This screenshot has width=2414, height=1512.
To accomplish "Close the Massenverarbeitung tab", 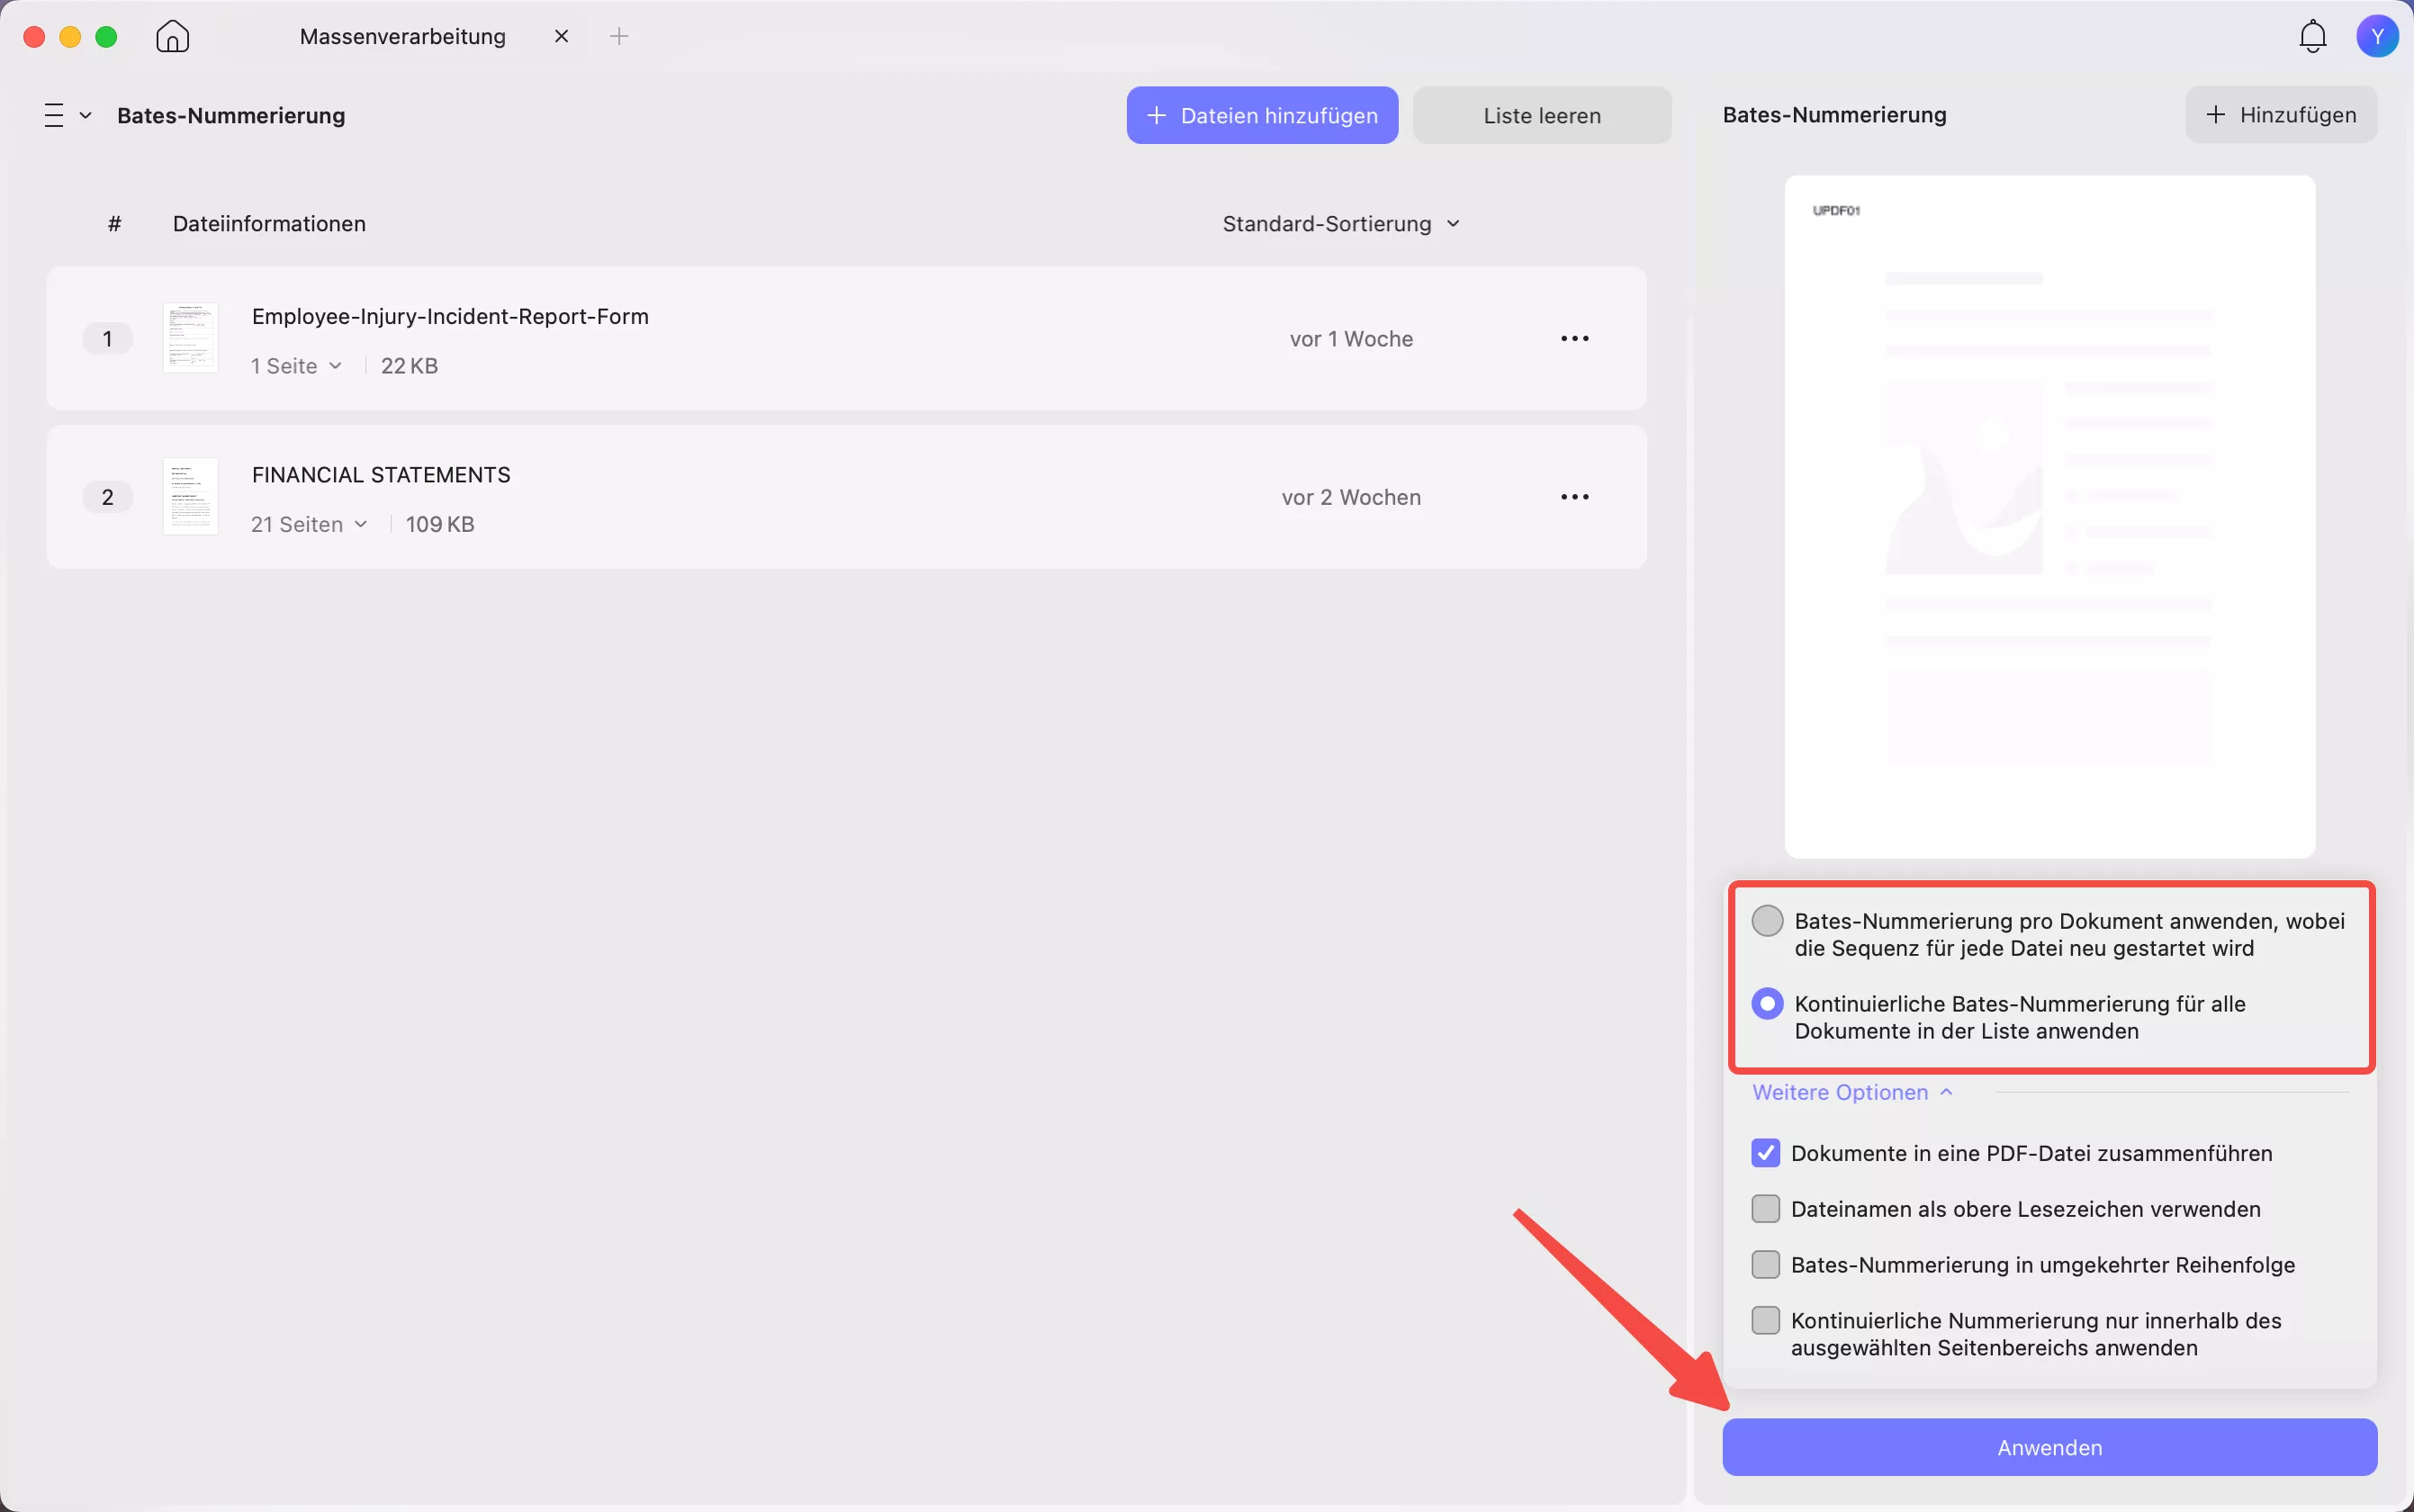I will click(561, 37).
